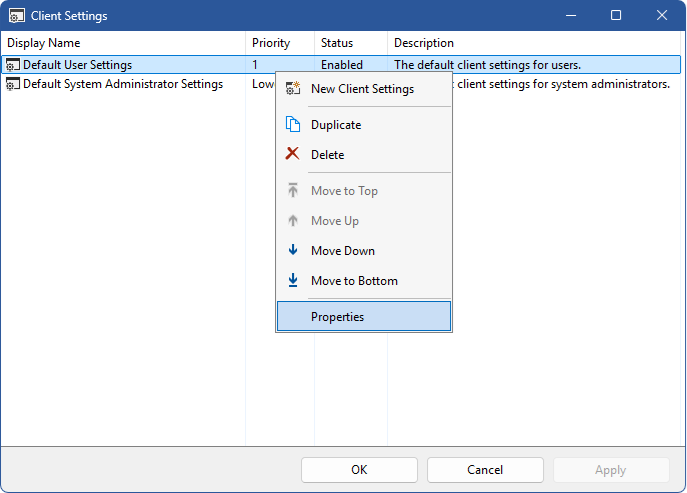Choose Duplicate from the context menu
Viewport: 687px width, 493px height.
pyautogui.click(x=336, y=125)
